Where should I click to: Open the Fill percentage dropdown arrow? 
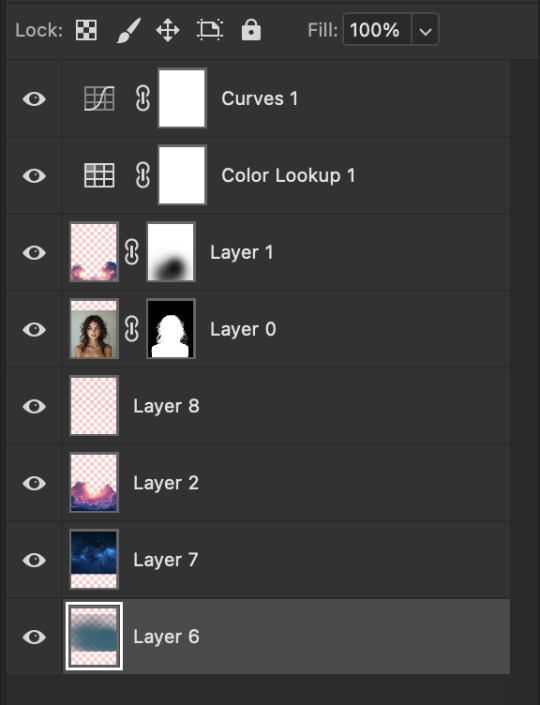click(425, 30)
